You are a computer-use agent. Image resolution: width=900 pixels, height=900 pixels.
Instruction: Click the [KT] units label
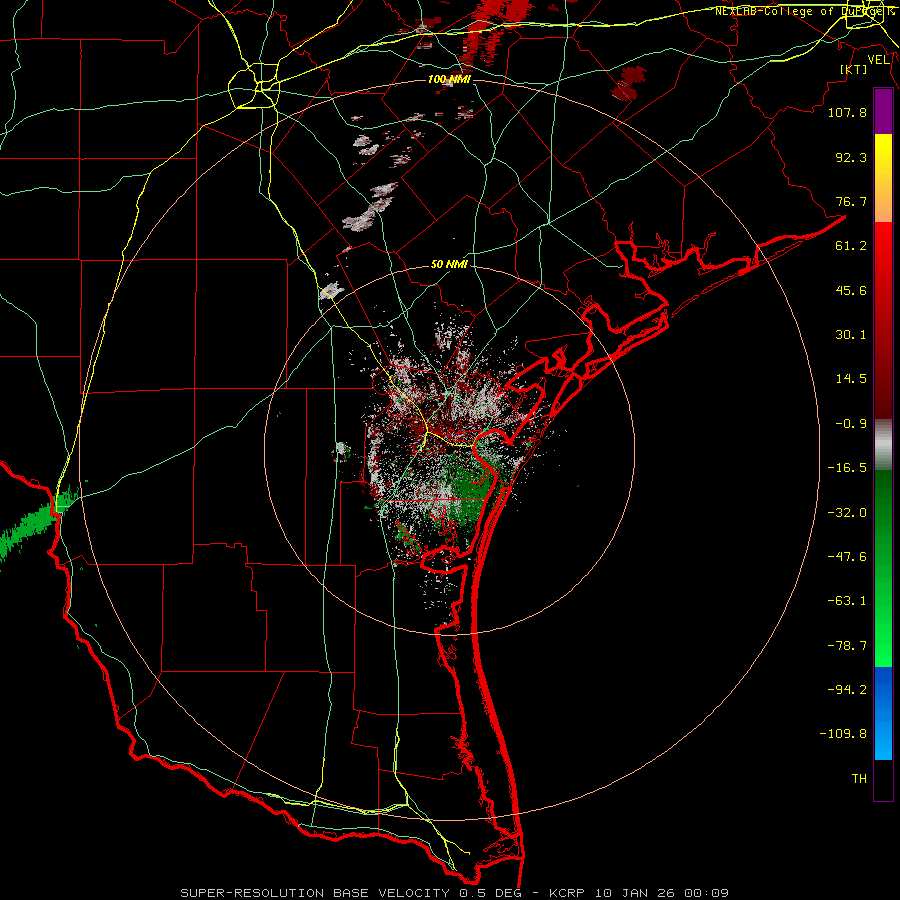854,69
